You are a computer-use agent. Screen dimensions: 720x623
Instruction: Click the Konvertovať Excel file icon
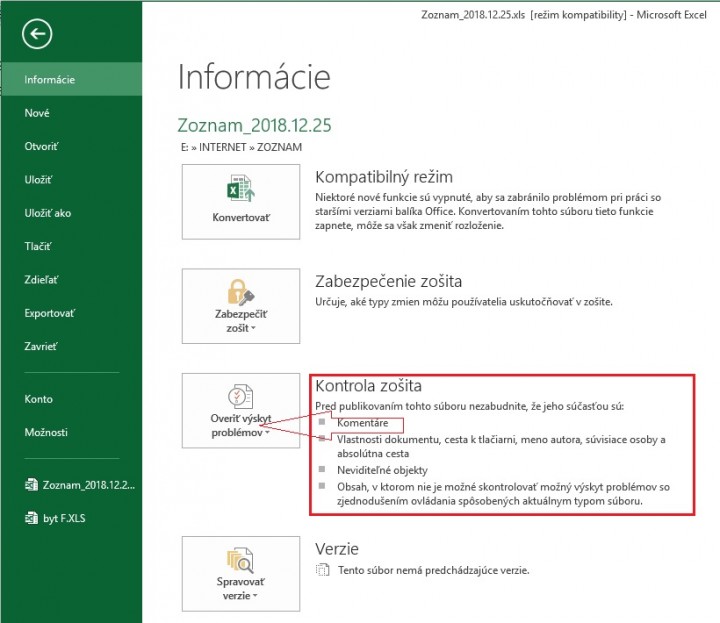240,188
